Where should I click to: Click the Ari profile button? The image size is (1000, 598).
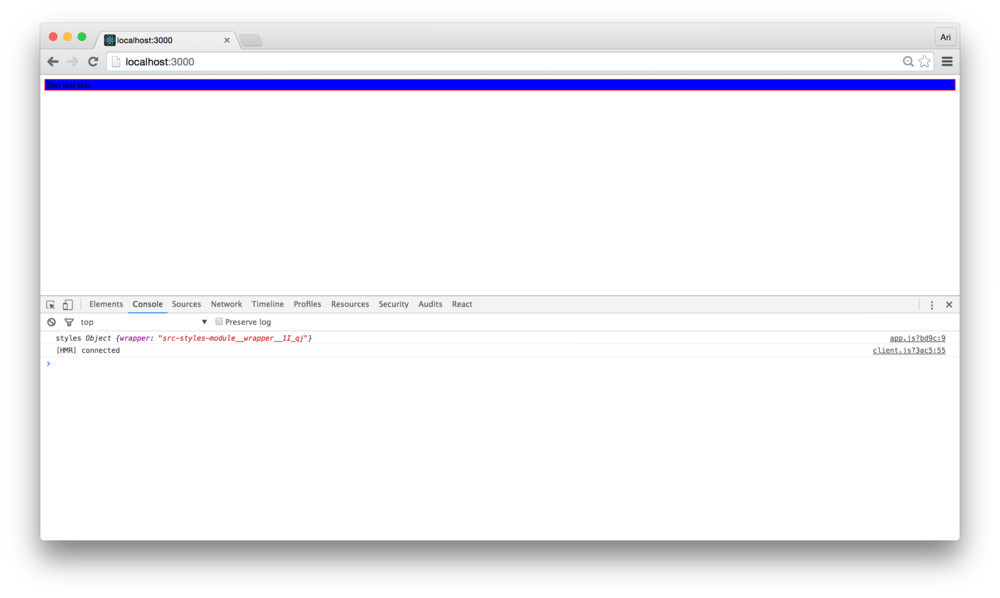click(945, 37)
